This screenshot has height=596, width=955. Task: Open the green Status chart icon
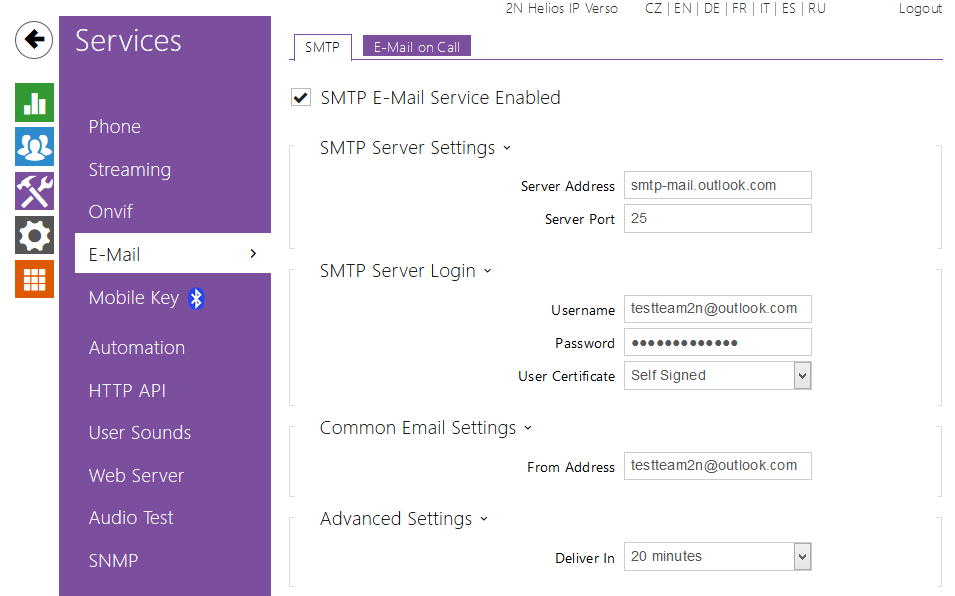[34, 102]
